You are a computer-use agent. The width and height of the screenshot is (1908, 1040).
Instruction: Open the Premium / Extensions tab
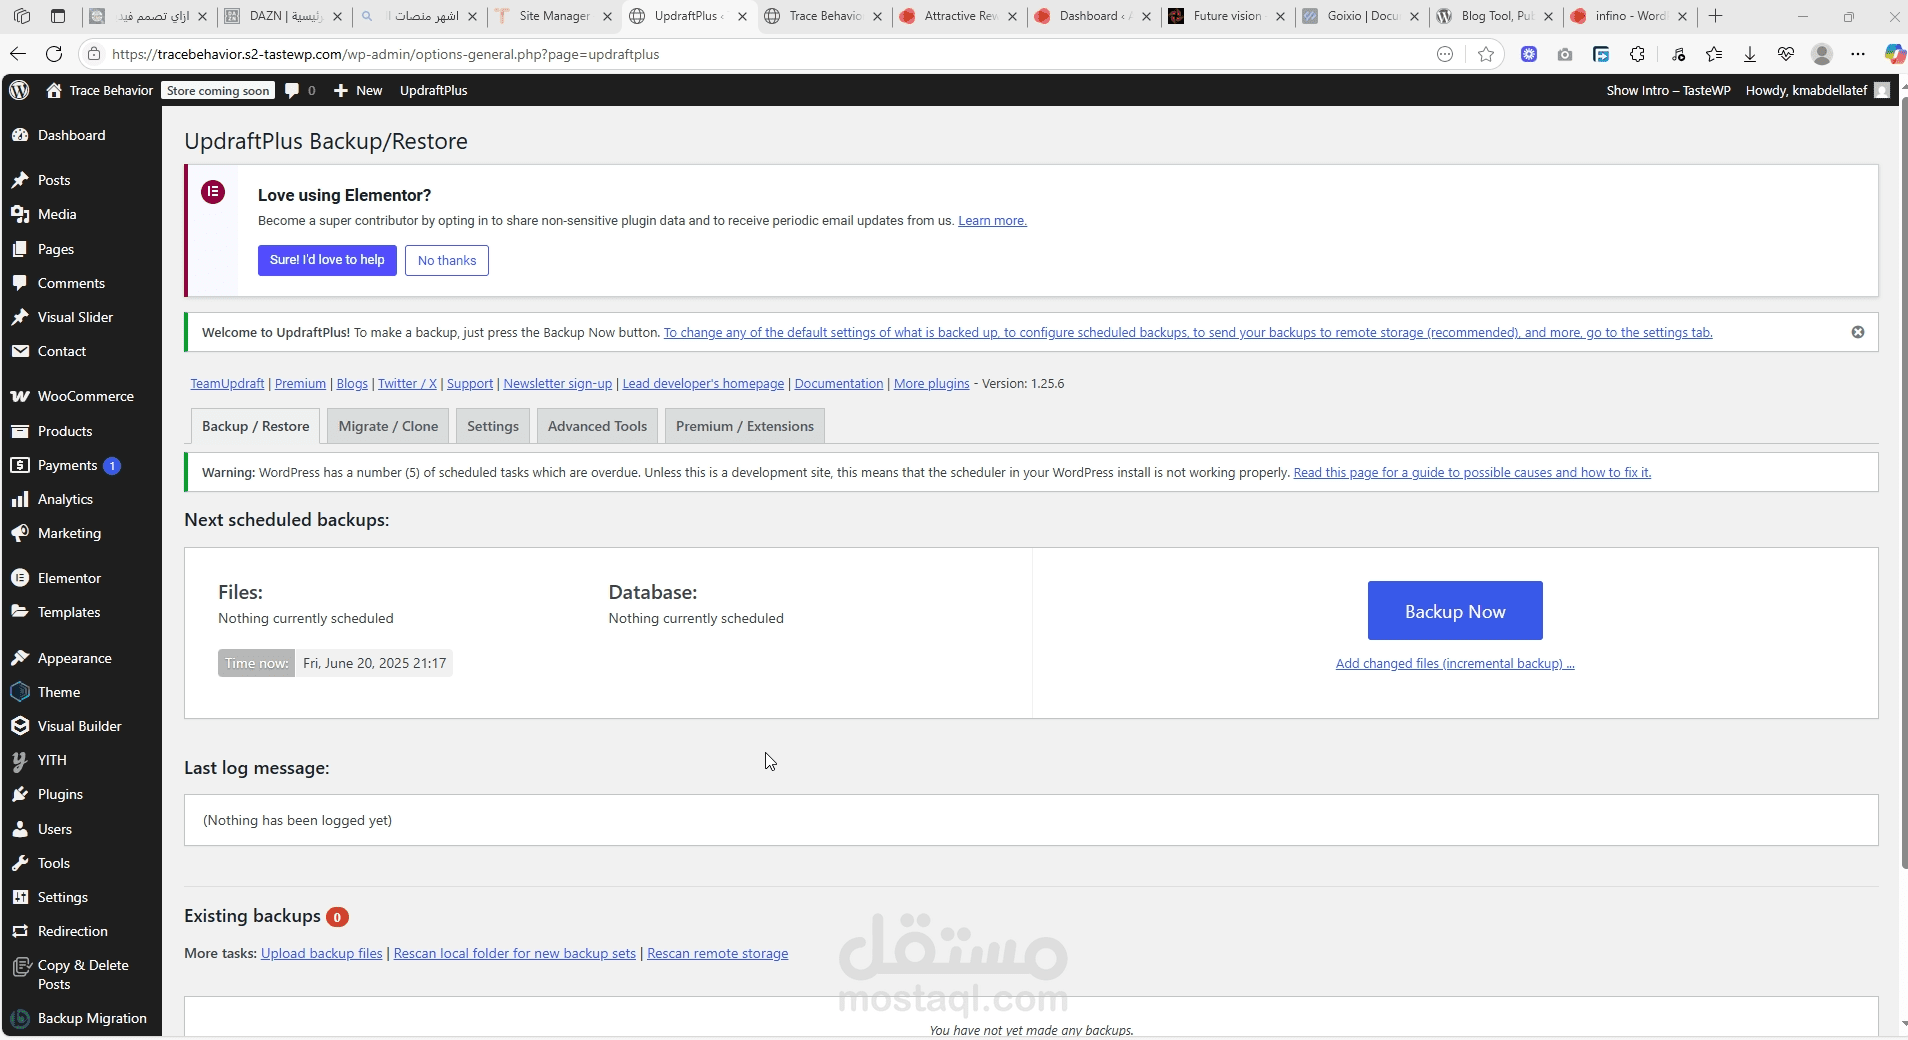[745, 426]
